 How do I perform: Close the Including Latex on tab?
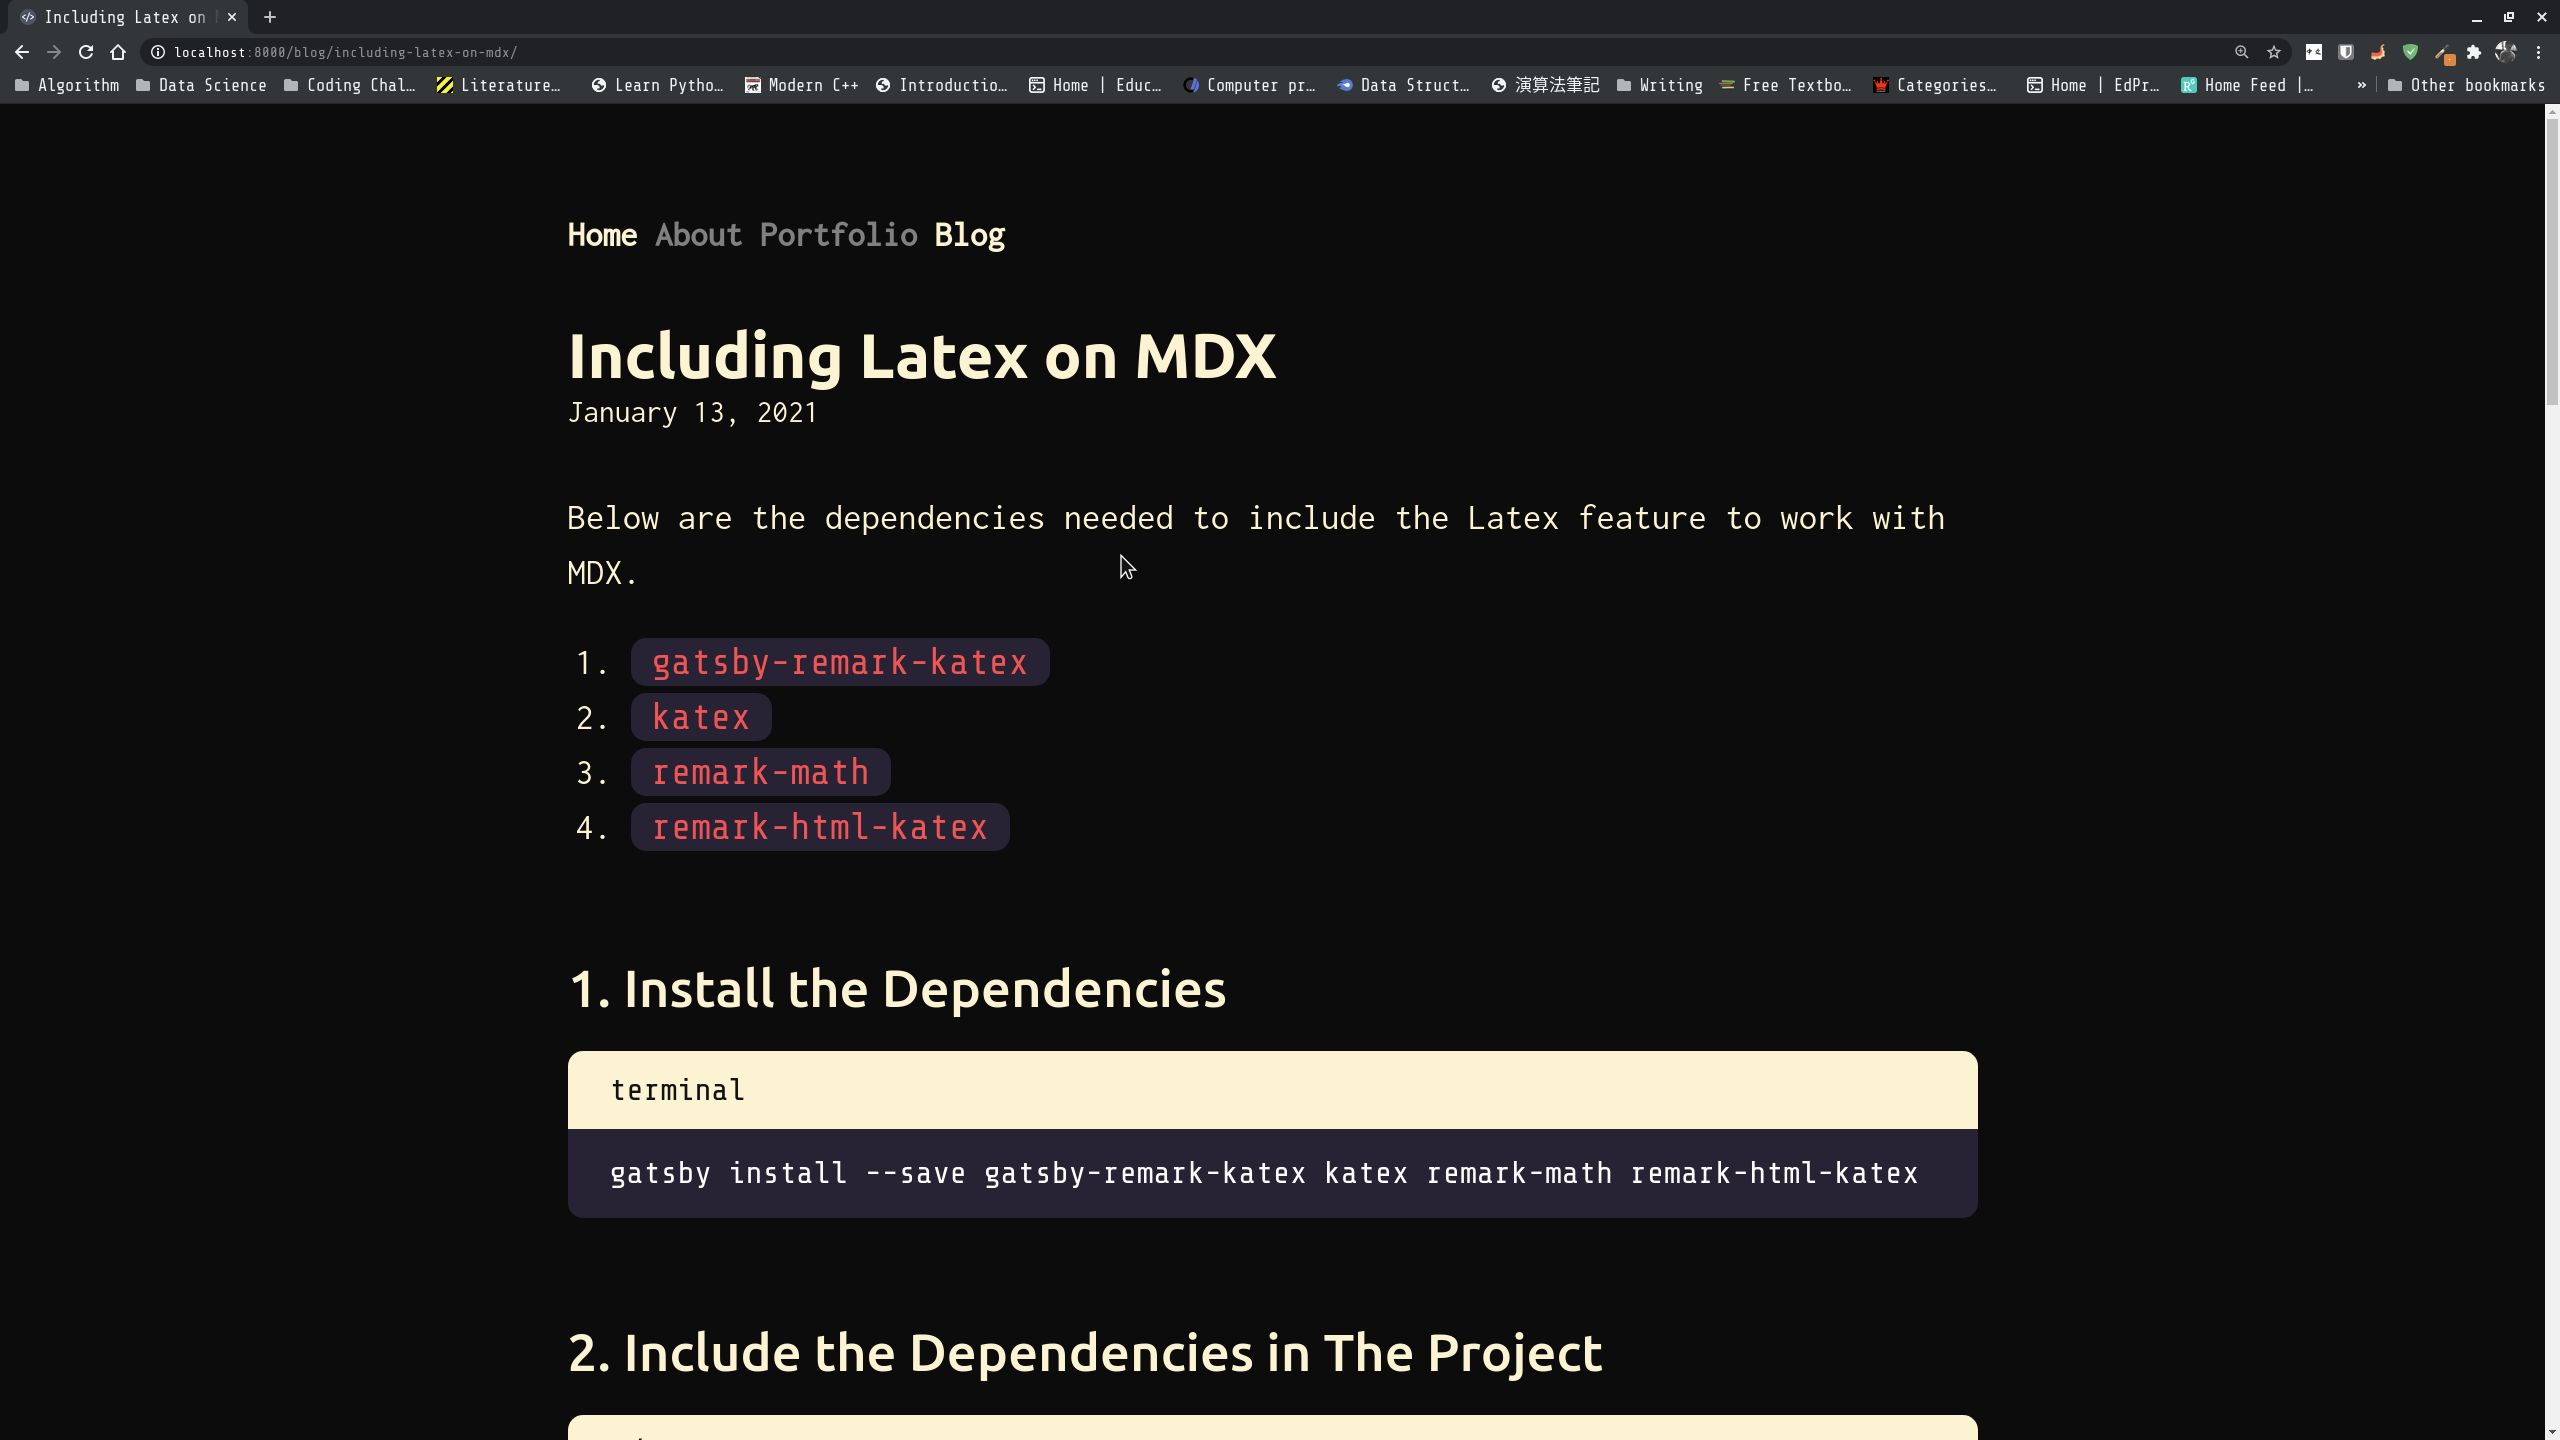click(232, 17)
